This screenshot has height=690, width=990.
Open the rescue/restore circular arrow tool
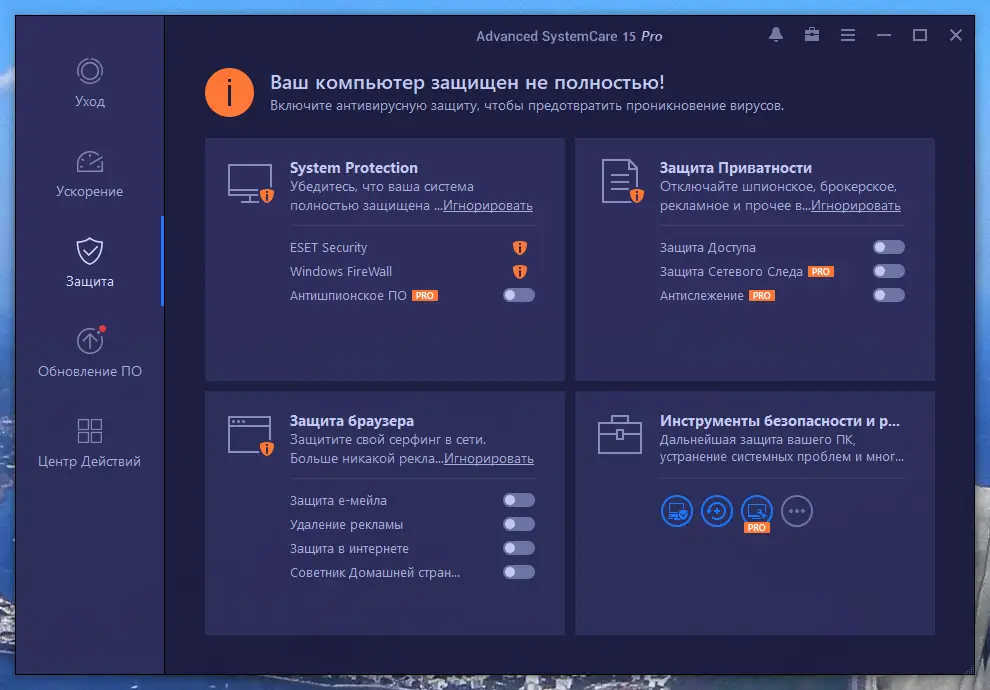pos(717,511)
